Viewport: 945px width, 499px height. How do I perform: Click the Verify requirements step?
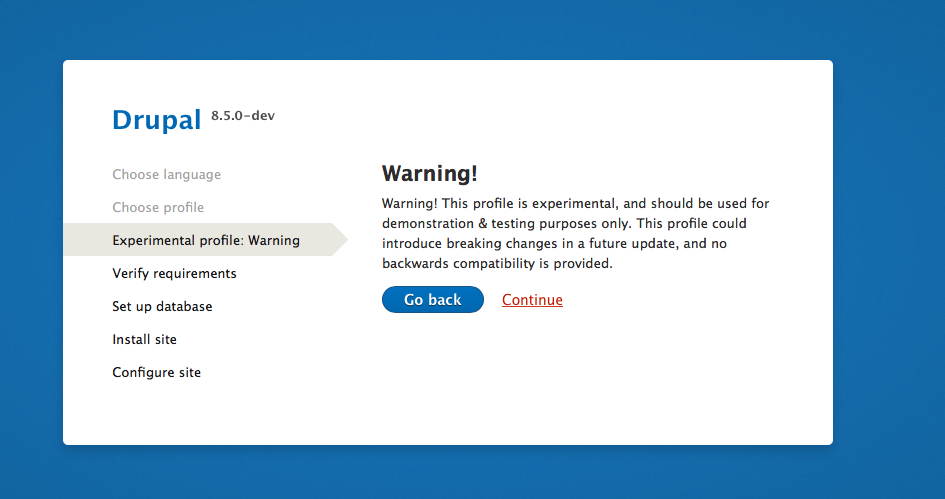coord(174,273)
